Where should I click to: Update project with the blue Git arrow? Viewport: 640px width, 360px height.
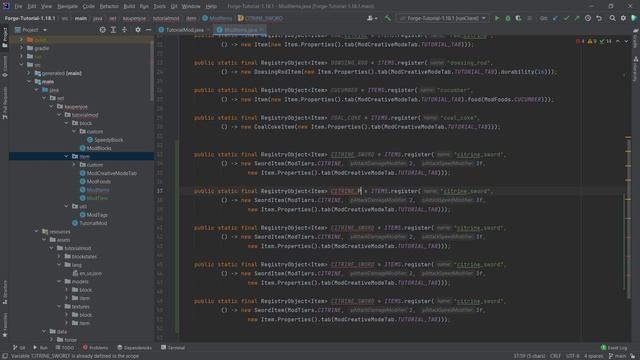(x=555, y=18)
